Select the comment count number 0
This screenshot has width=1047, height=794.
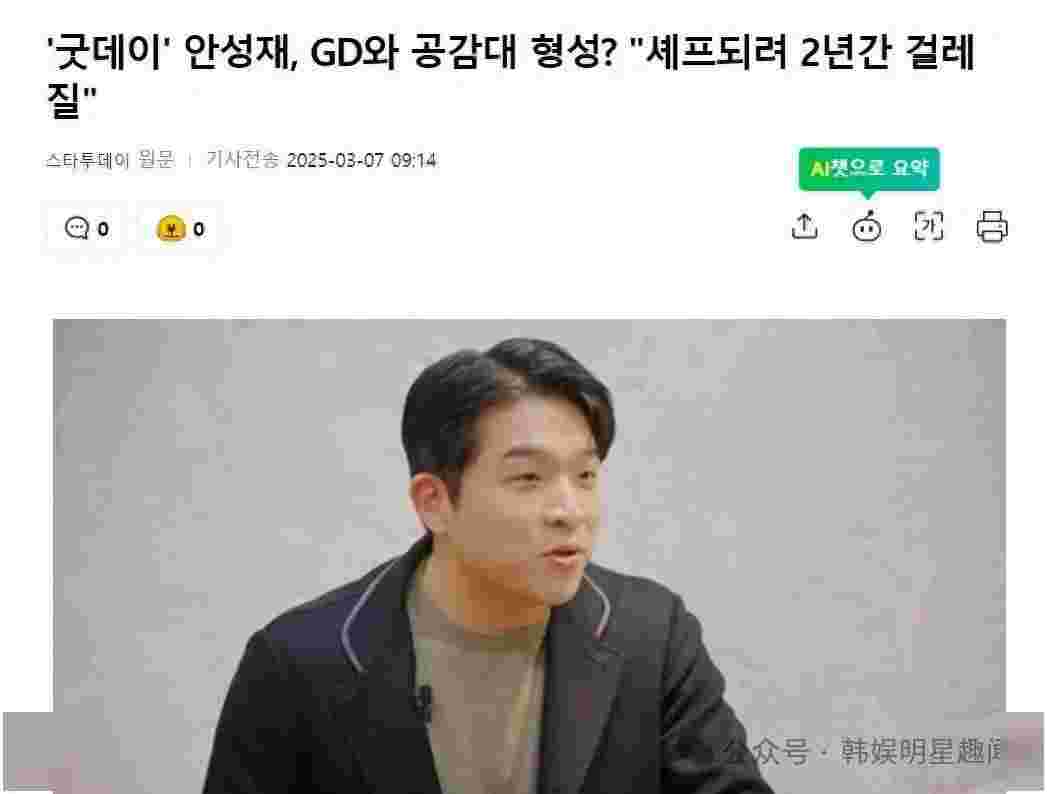tap(103, 229)
